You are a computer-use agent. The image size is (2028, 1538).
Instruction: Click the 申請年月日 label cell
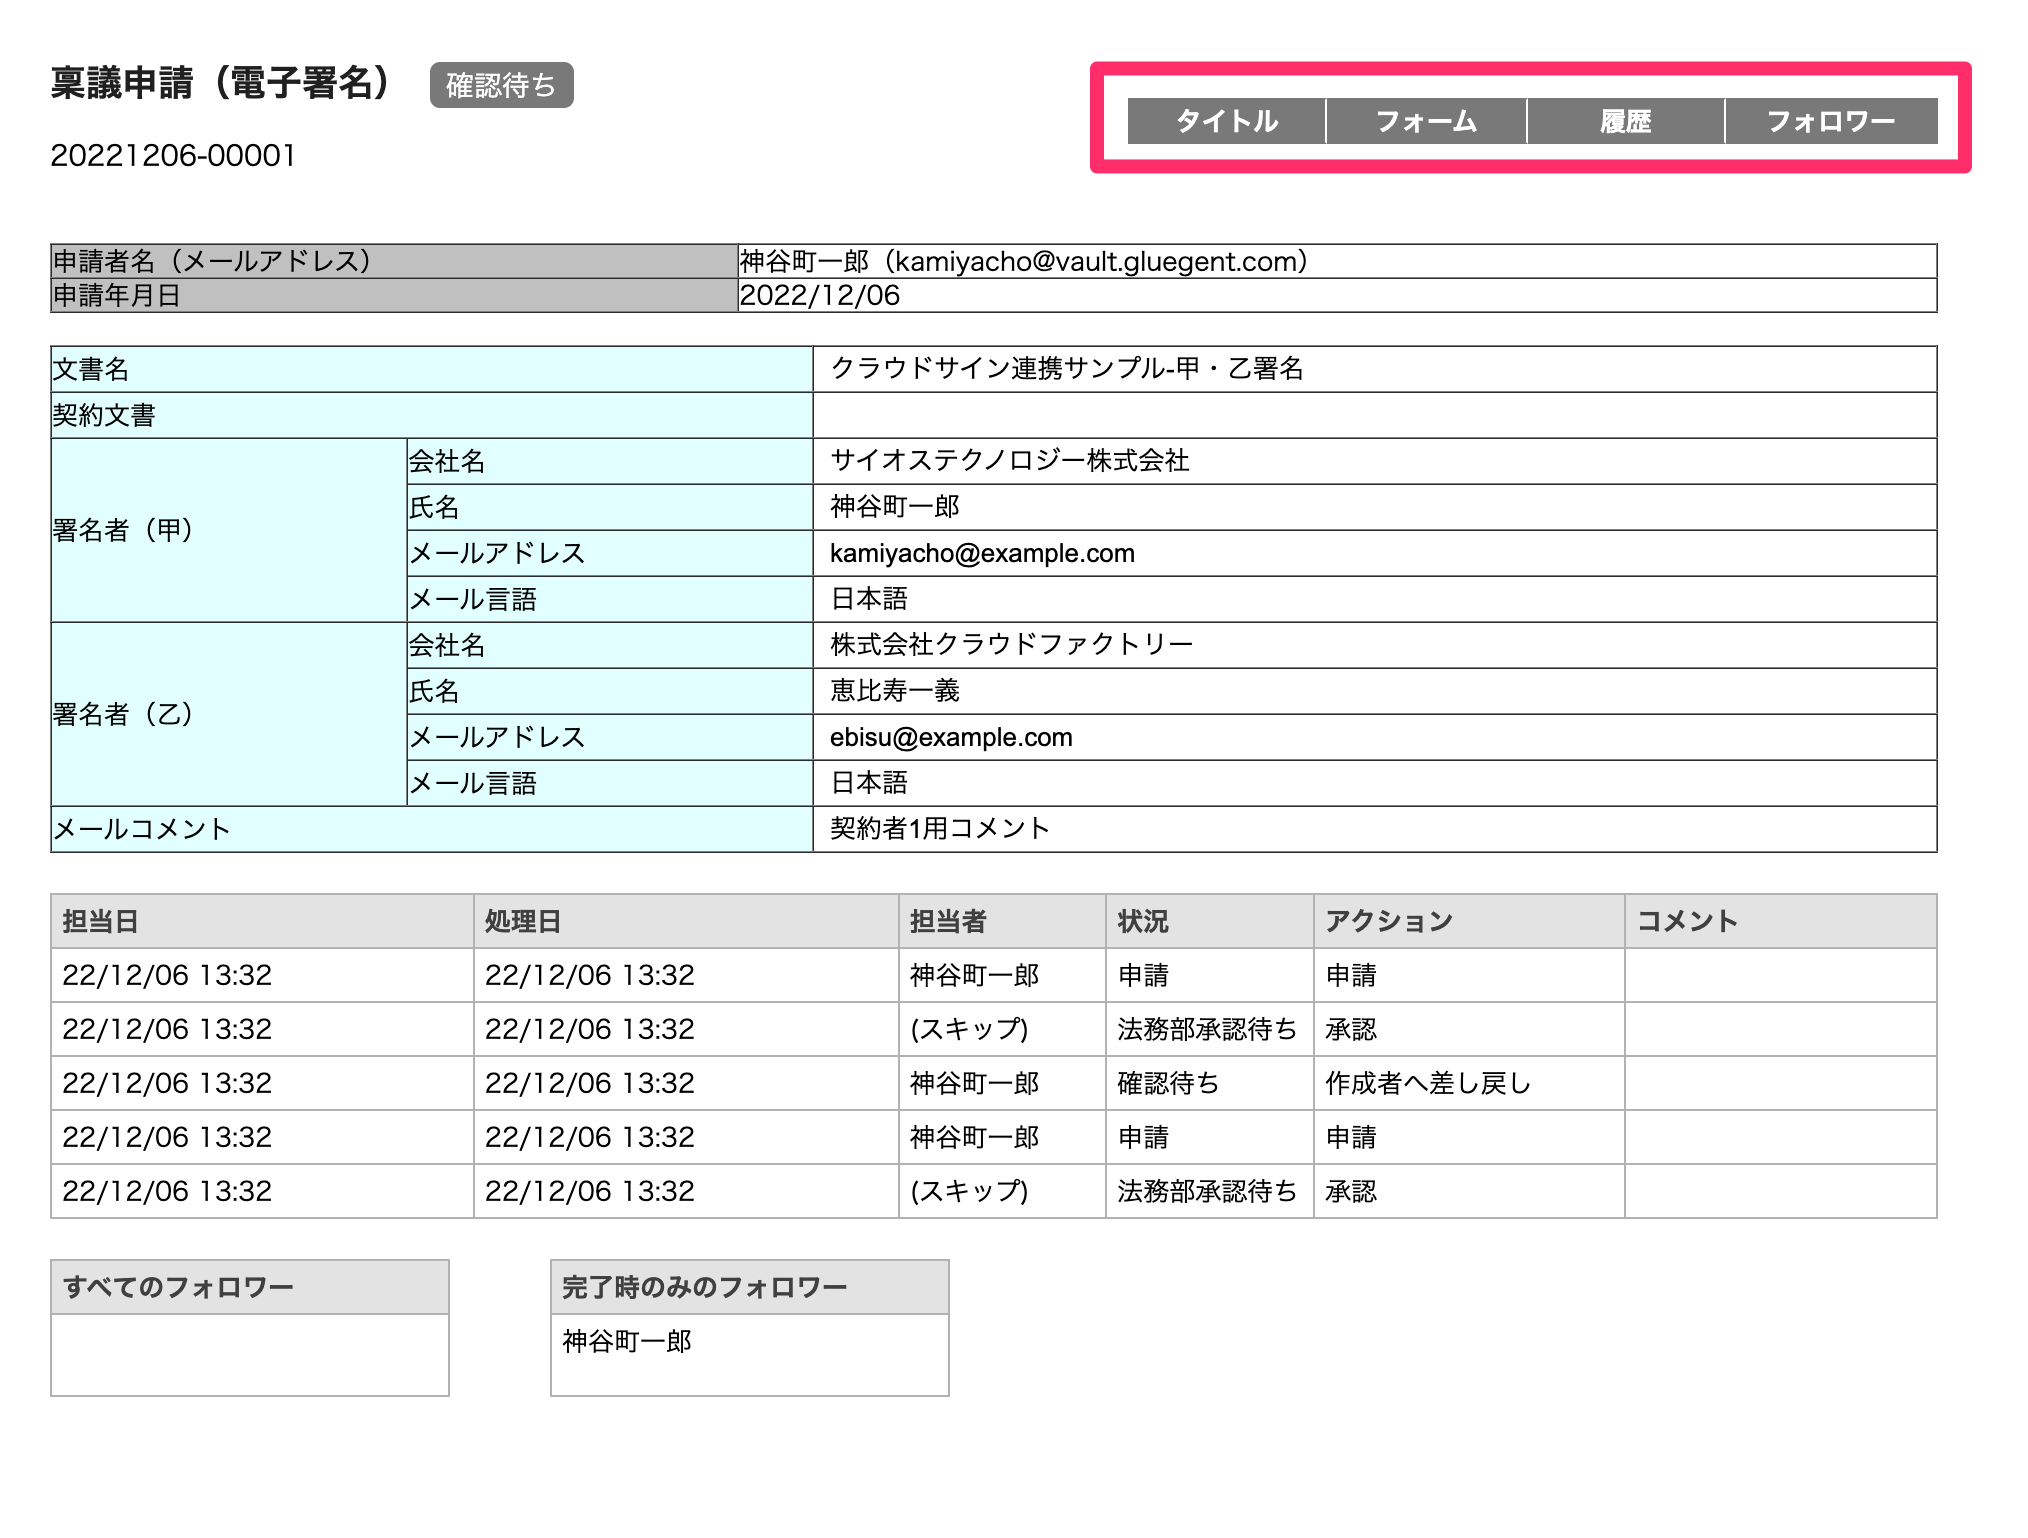click(x=394, y=295)
